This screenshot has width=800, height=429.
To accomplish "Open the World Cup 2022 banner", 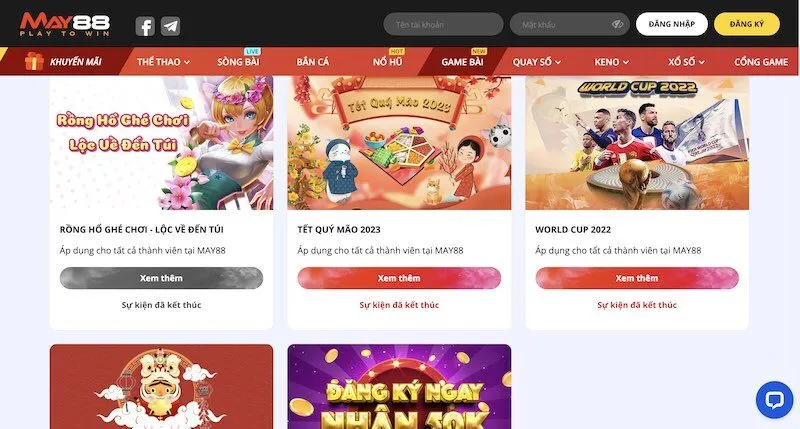I will pyautogui.click(x=637, y=143).
